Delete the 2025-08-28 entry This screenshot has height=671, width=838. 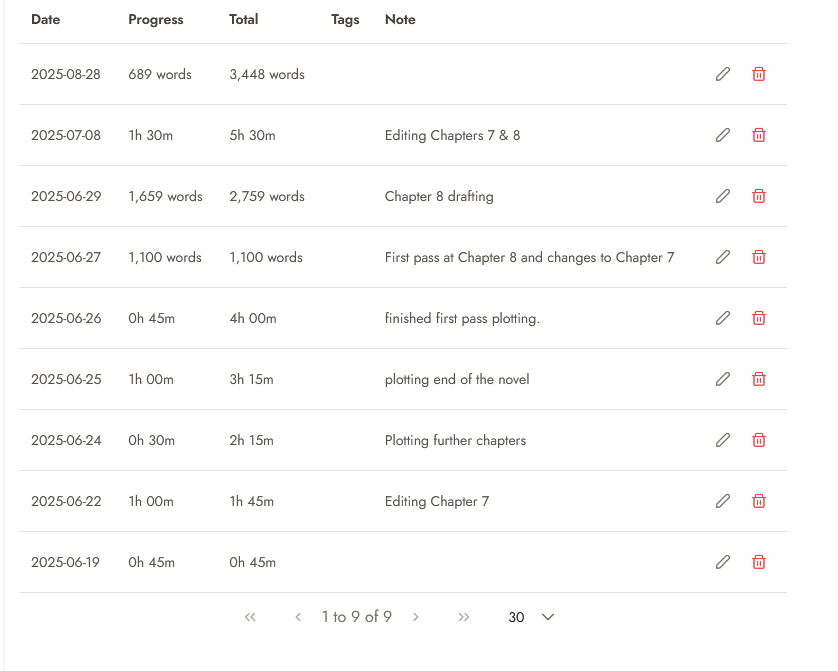tap(759, 74)
